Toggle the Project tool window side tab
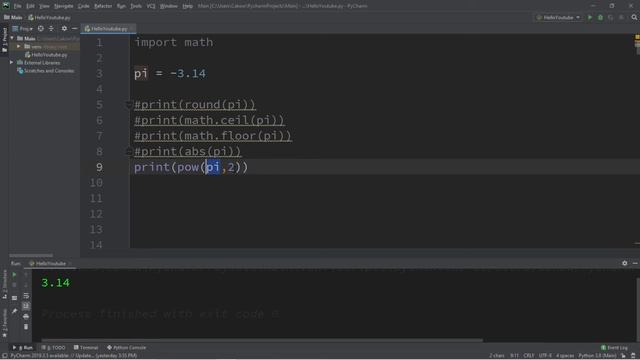 coord(4,40)
